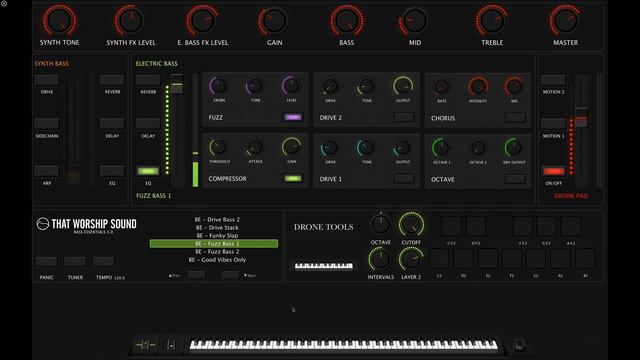Enable the DRIVE 1 pedal switch
Viewport: 640px width, 360px height.
click(404, 178)
